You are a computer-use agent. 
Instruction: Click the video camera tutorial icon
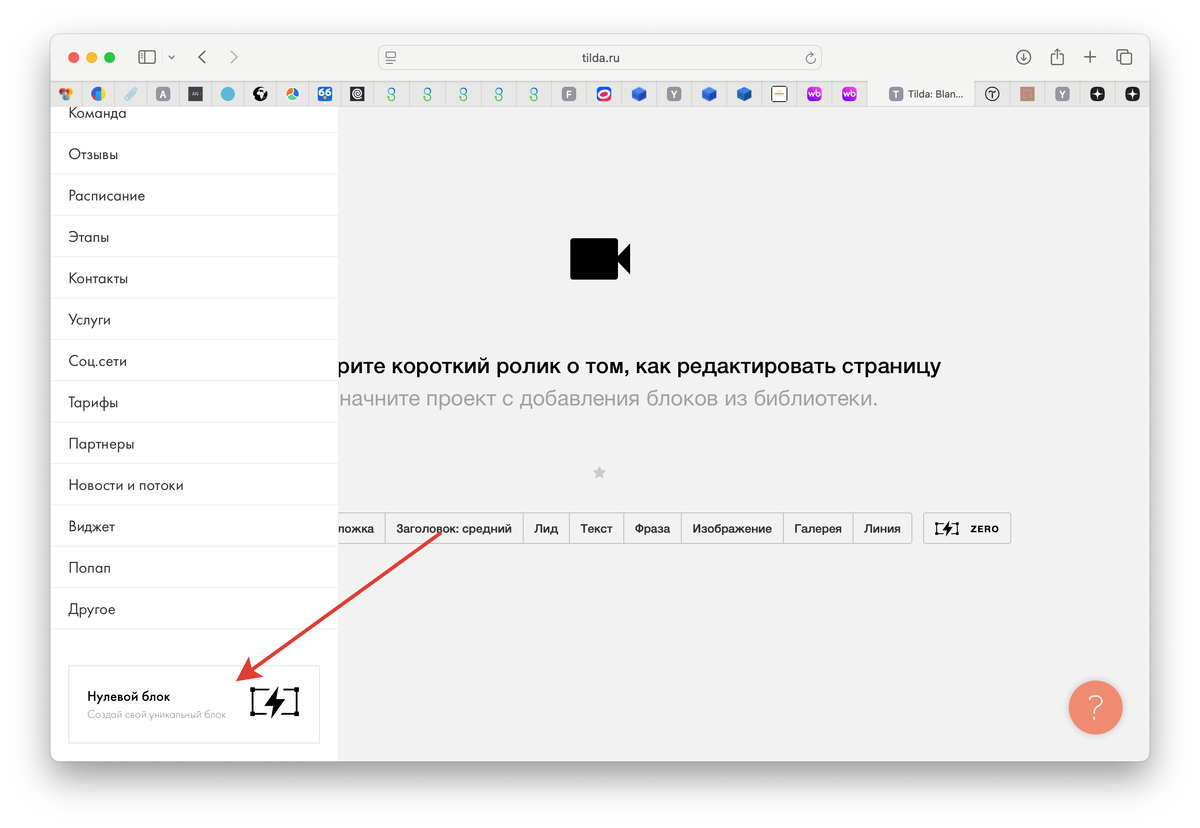point(600,259)
